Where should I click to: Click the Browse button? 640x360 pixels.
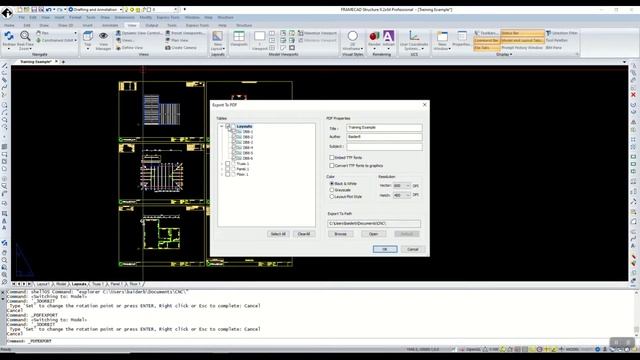point(341,234)
